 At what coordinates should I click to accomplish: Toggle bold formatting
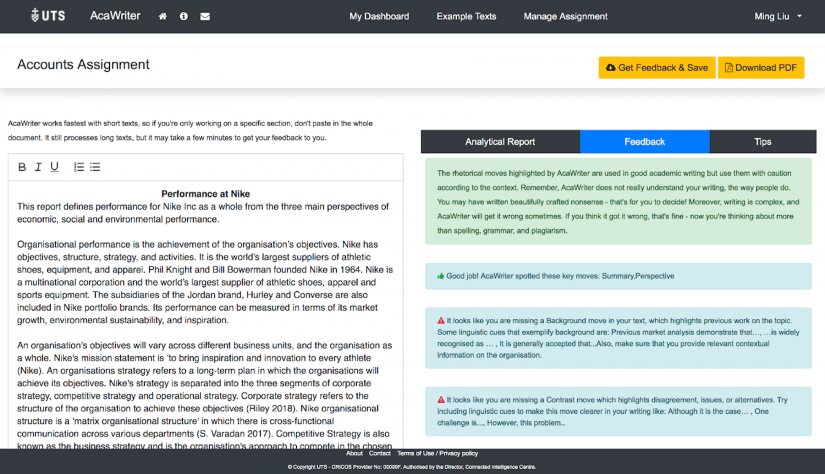(x=22, y=167)
